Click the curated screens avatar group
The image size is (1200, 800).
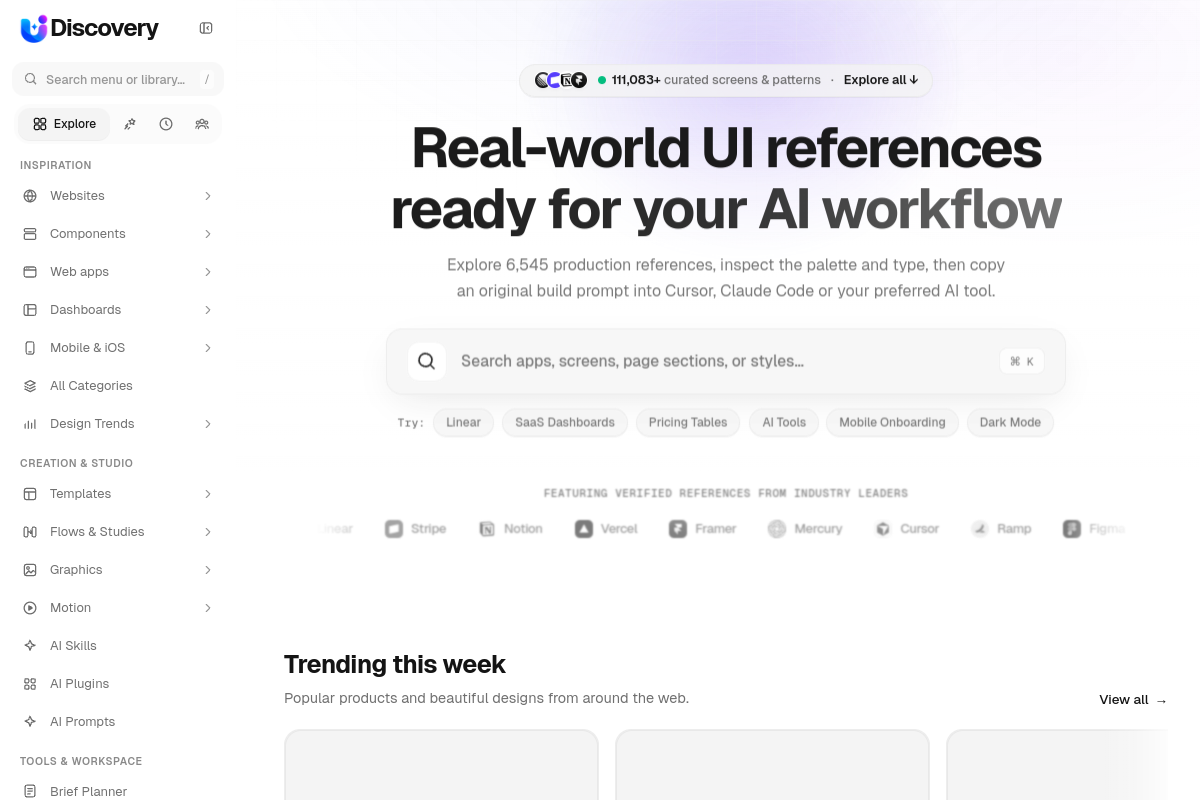click(x=561, y=80)
